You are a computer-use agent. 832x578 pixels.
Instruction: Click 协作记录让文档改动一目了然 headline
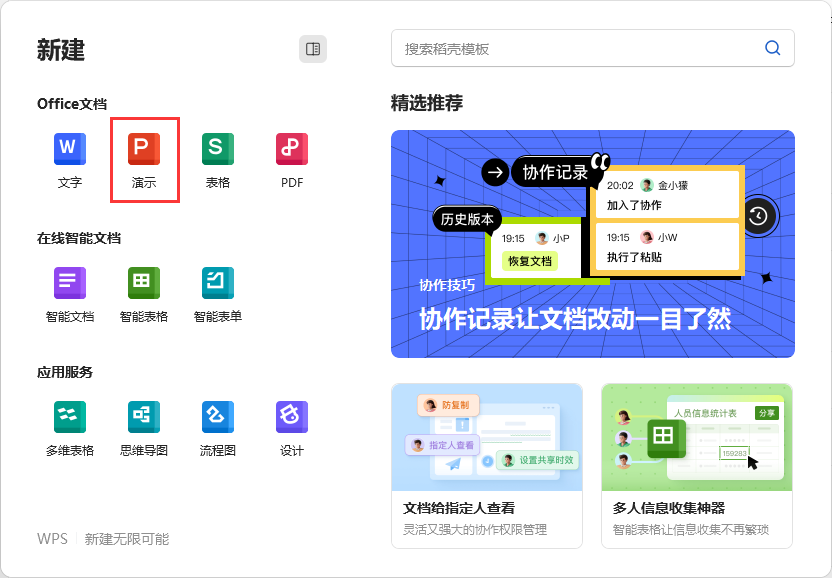coord(575,319)
